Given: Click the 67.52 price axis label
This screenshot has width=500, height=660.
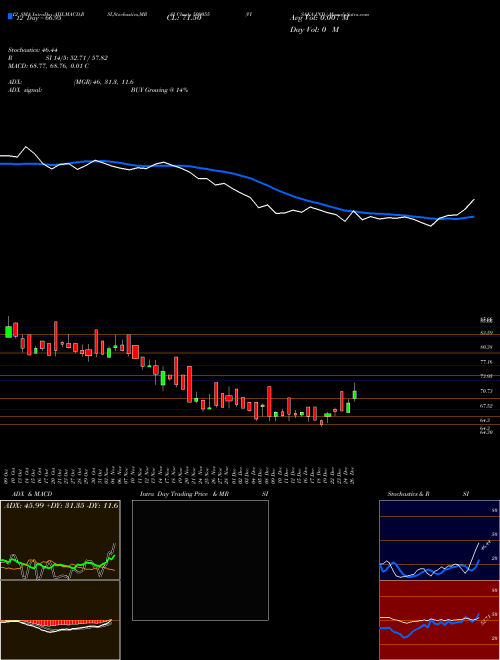Looking at the screenshot, I should (487, 406).
